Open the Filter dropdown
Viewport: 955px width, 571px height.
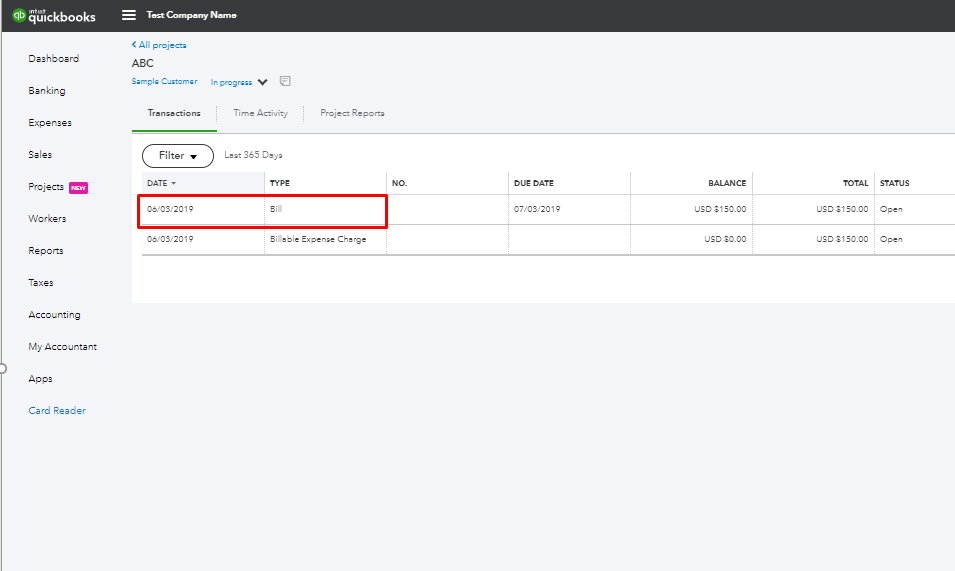point(177,156)
